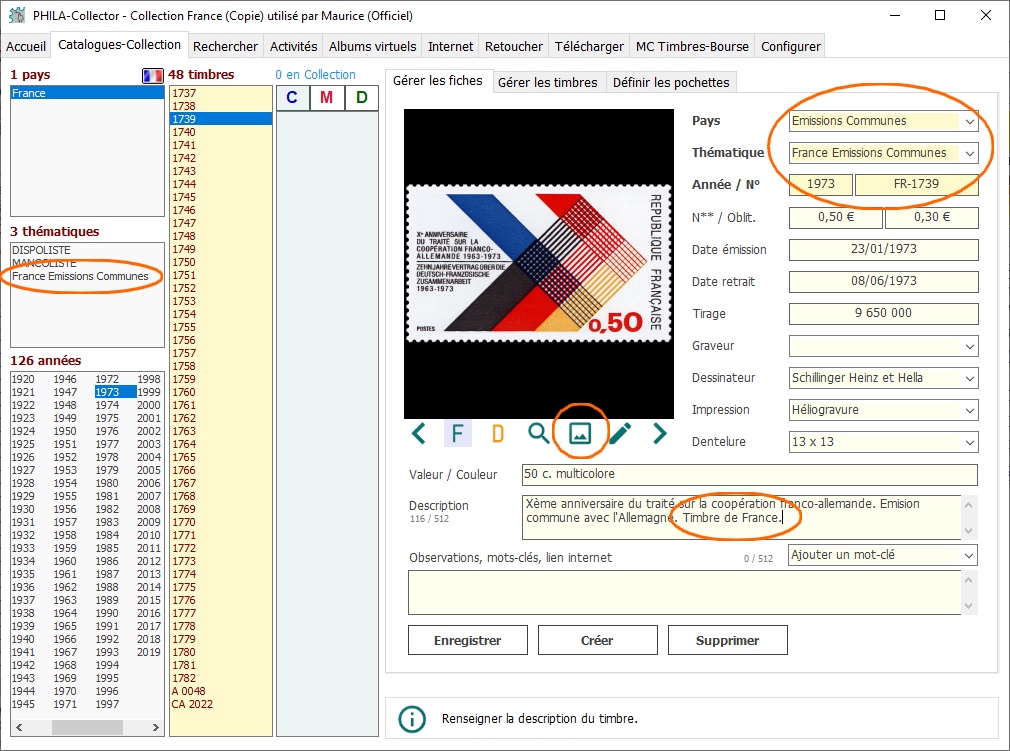Select France in the pays list
The image size is (1010, 751).
tap(87, 93)
